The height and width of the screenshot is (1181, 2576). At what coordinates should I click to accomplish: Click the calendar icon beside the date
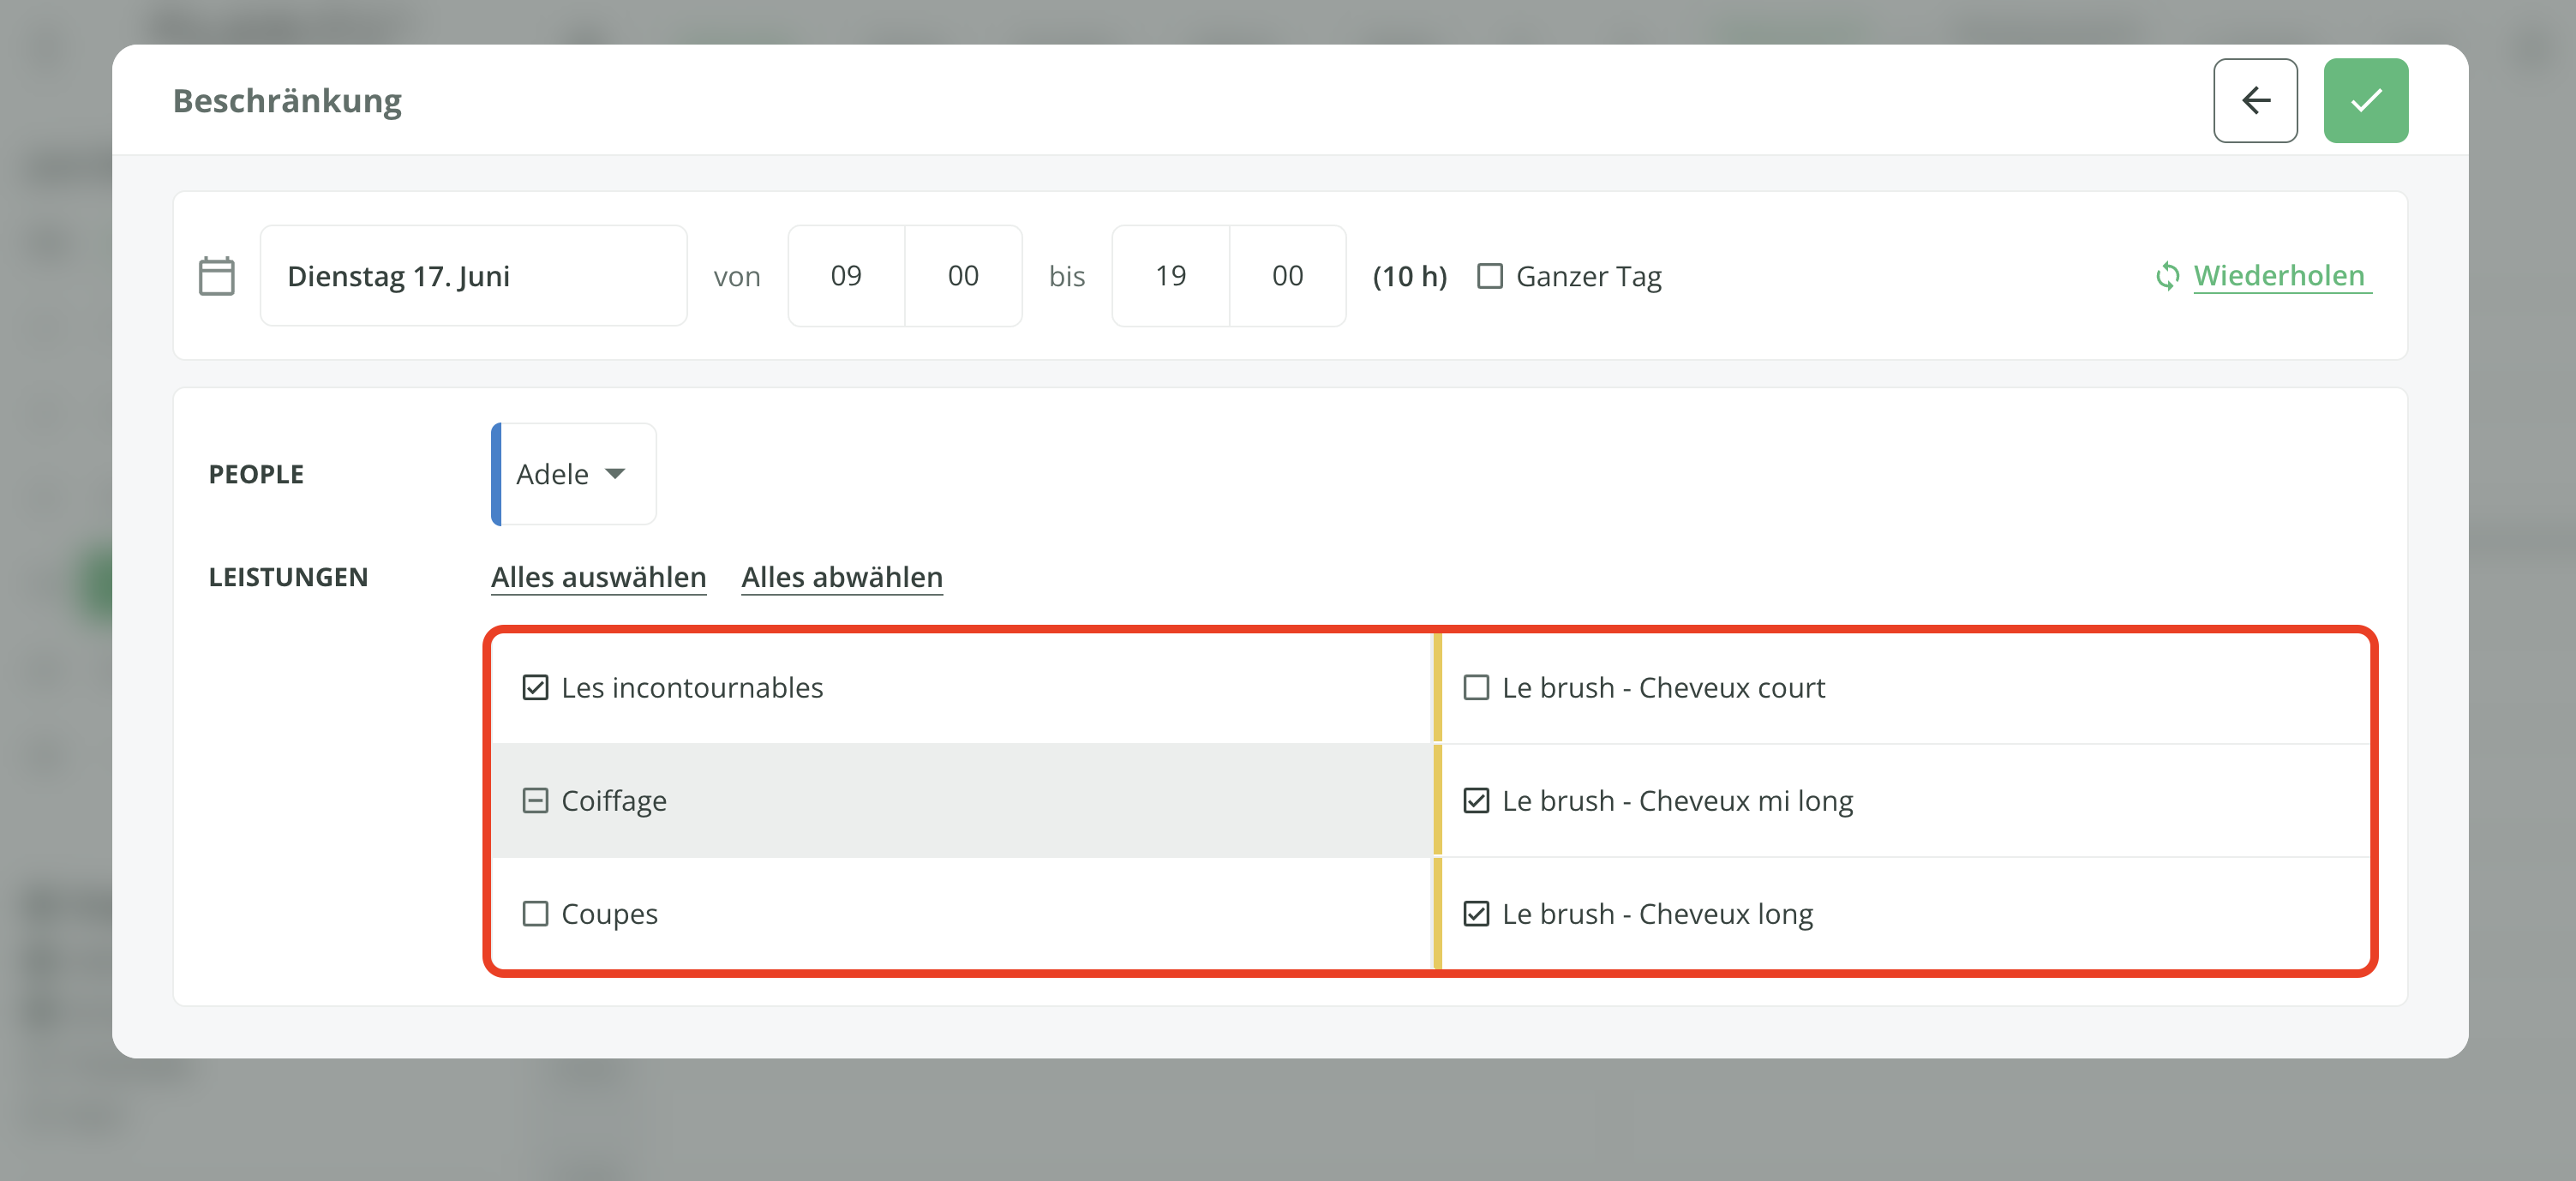216,276
